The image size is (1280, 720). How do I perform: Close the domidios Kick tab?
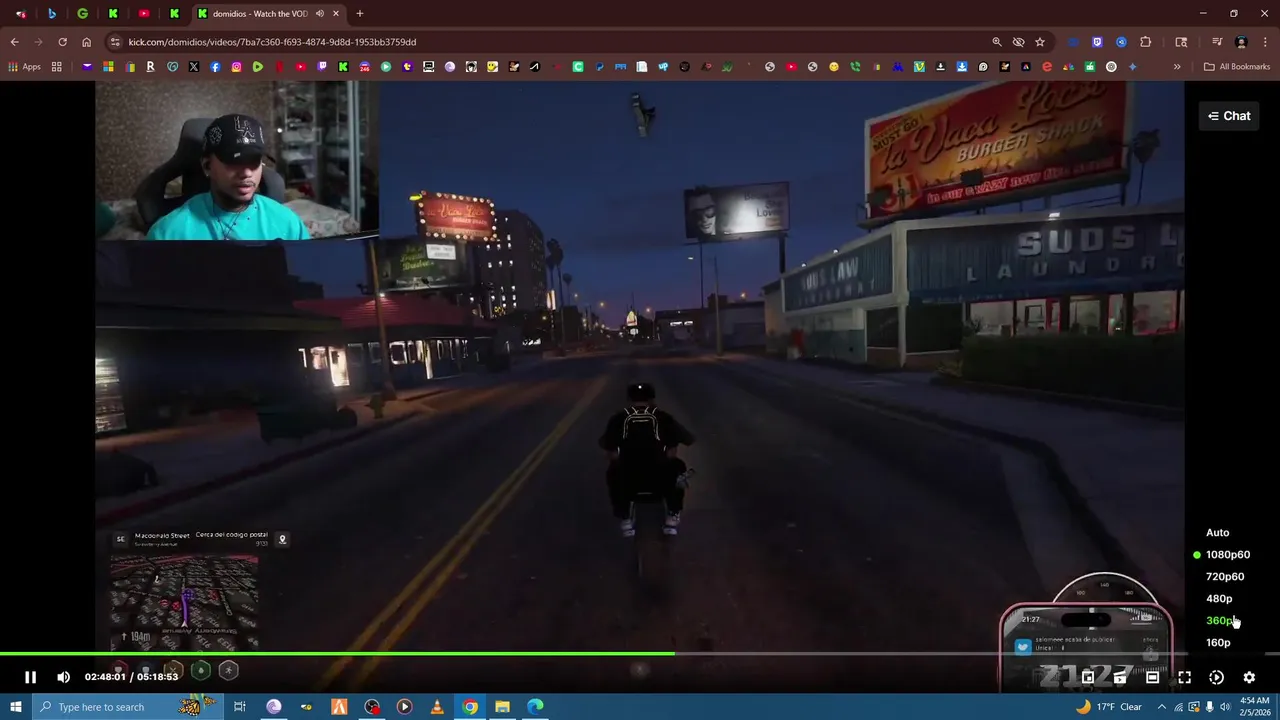(336, 14)
